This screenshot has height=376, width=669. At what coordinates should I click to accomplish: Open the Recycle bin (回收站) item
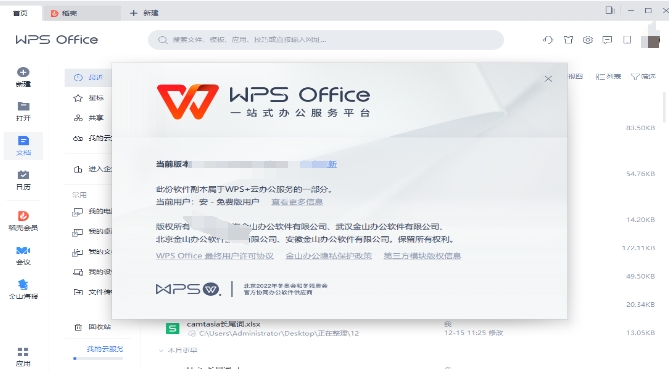pyautogui.click(x=93, y=327)
